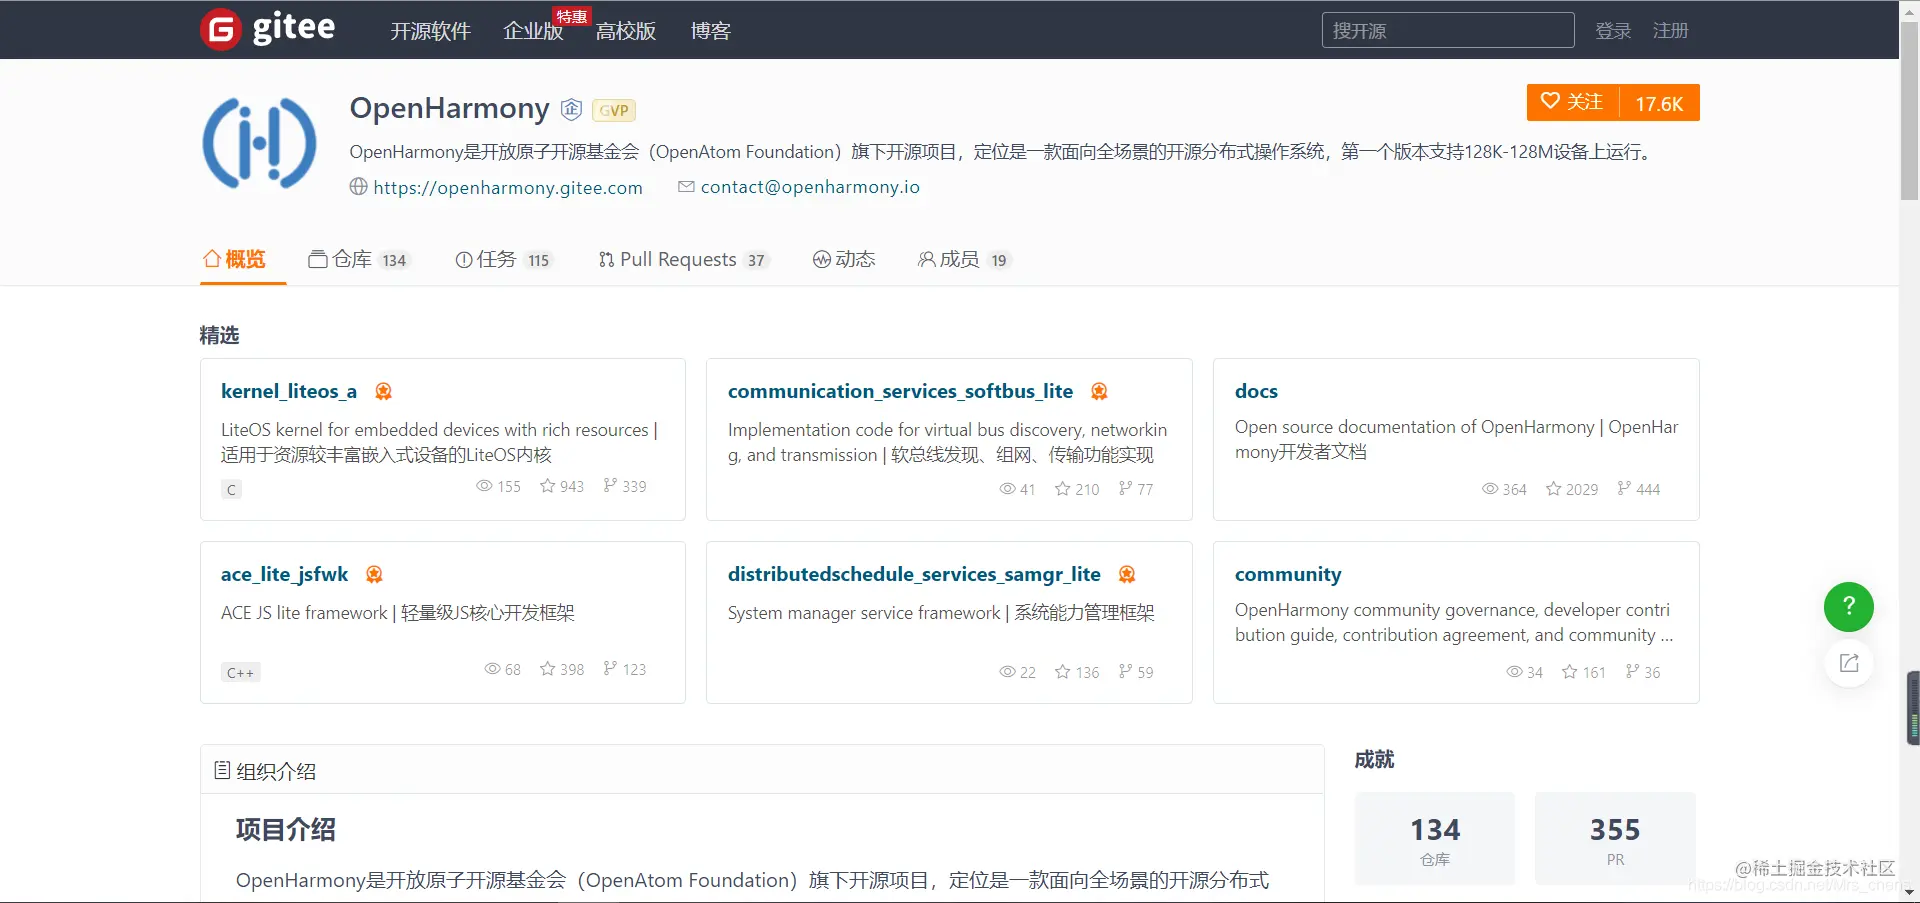Click the Gitee logo in the header
The image size is (1920, 903).
click(268, 28)
